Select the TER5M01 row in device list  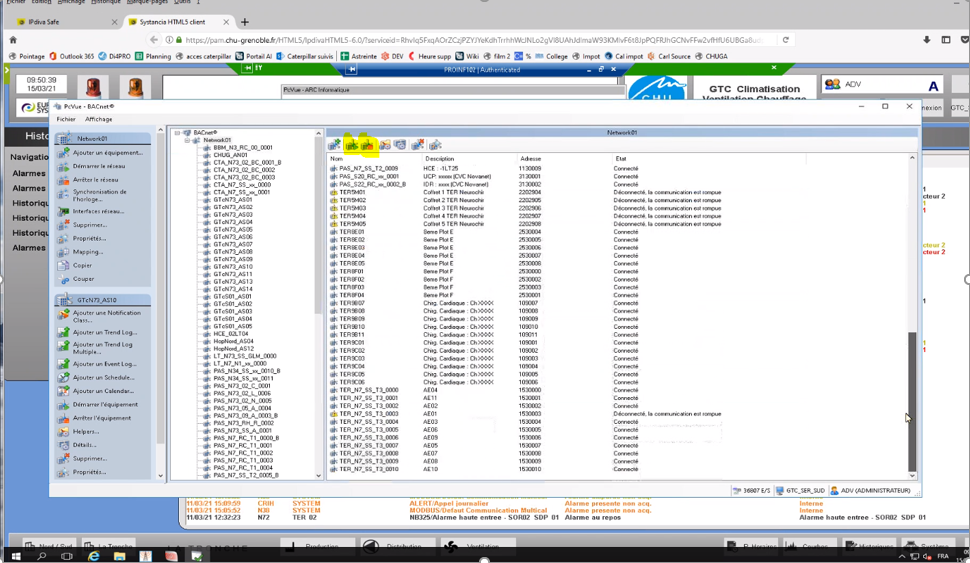click(352, 192)
